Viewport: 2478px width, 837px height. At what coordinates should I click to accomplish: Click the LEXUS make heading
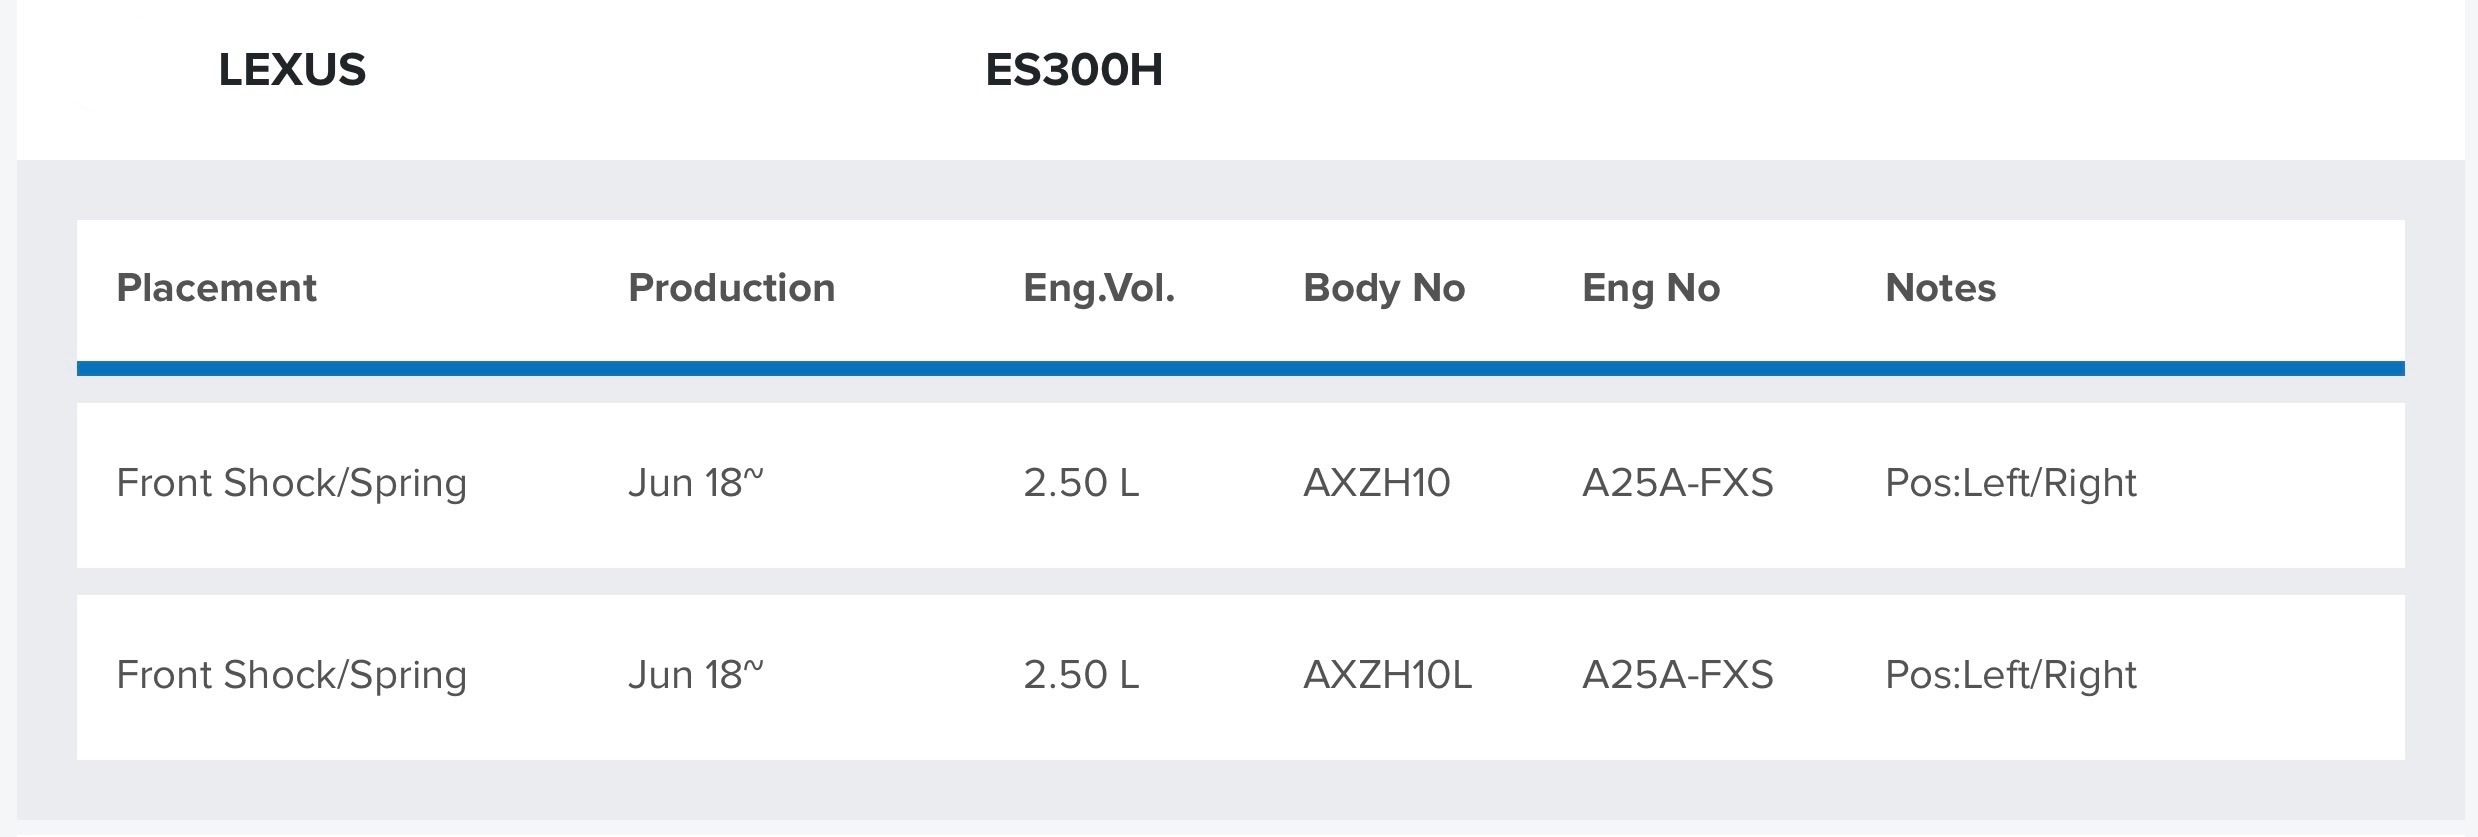pos(292,70)
